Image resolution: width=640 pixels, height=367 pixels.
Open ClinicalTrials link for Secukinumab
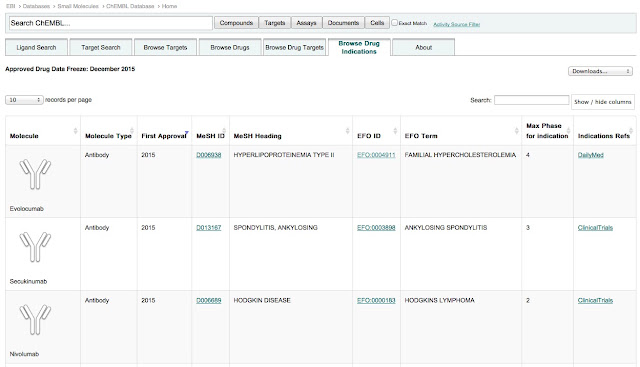[595, 227]
